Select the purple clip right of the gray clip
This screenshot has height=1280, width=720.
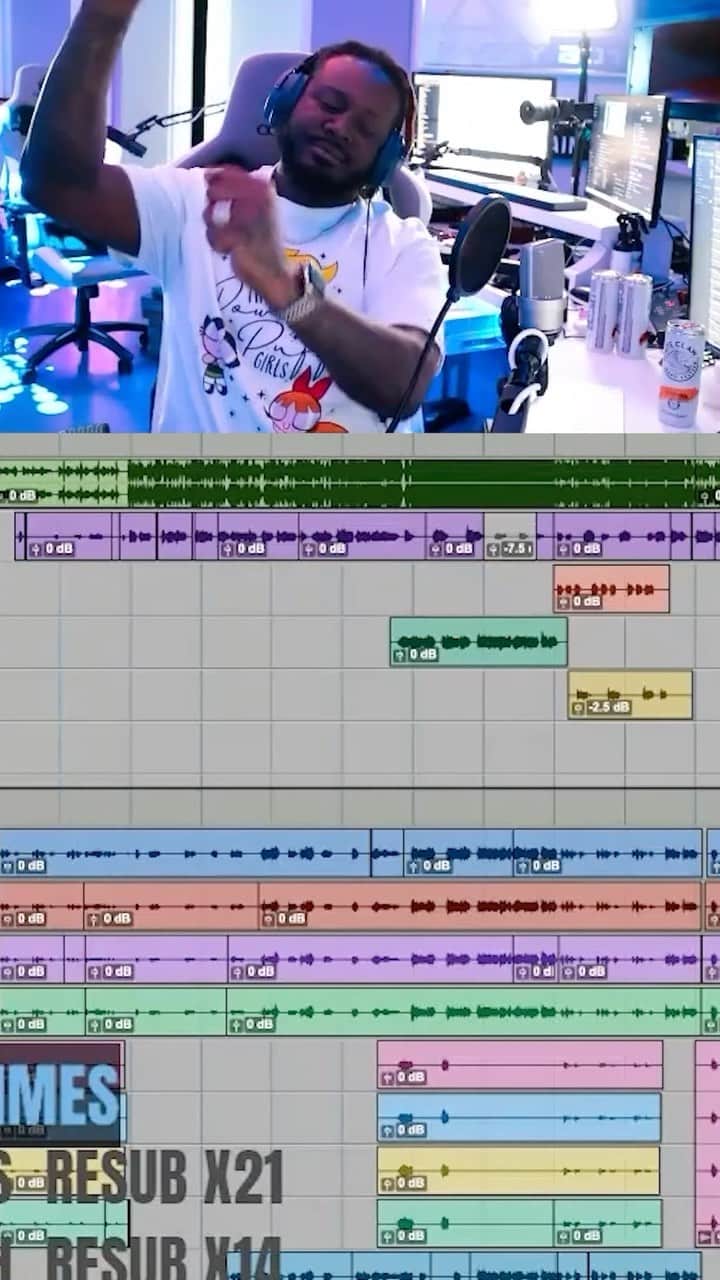tap(613, 536)
